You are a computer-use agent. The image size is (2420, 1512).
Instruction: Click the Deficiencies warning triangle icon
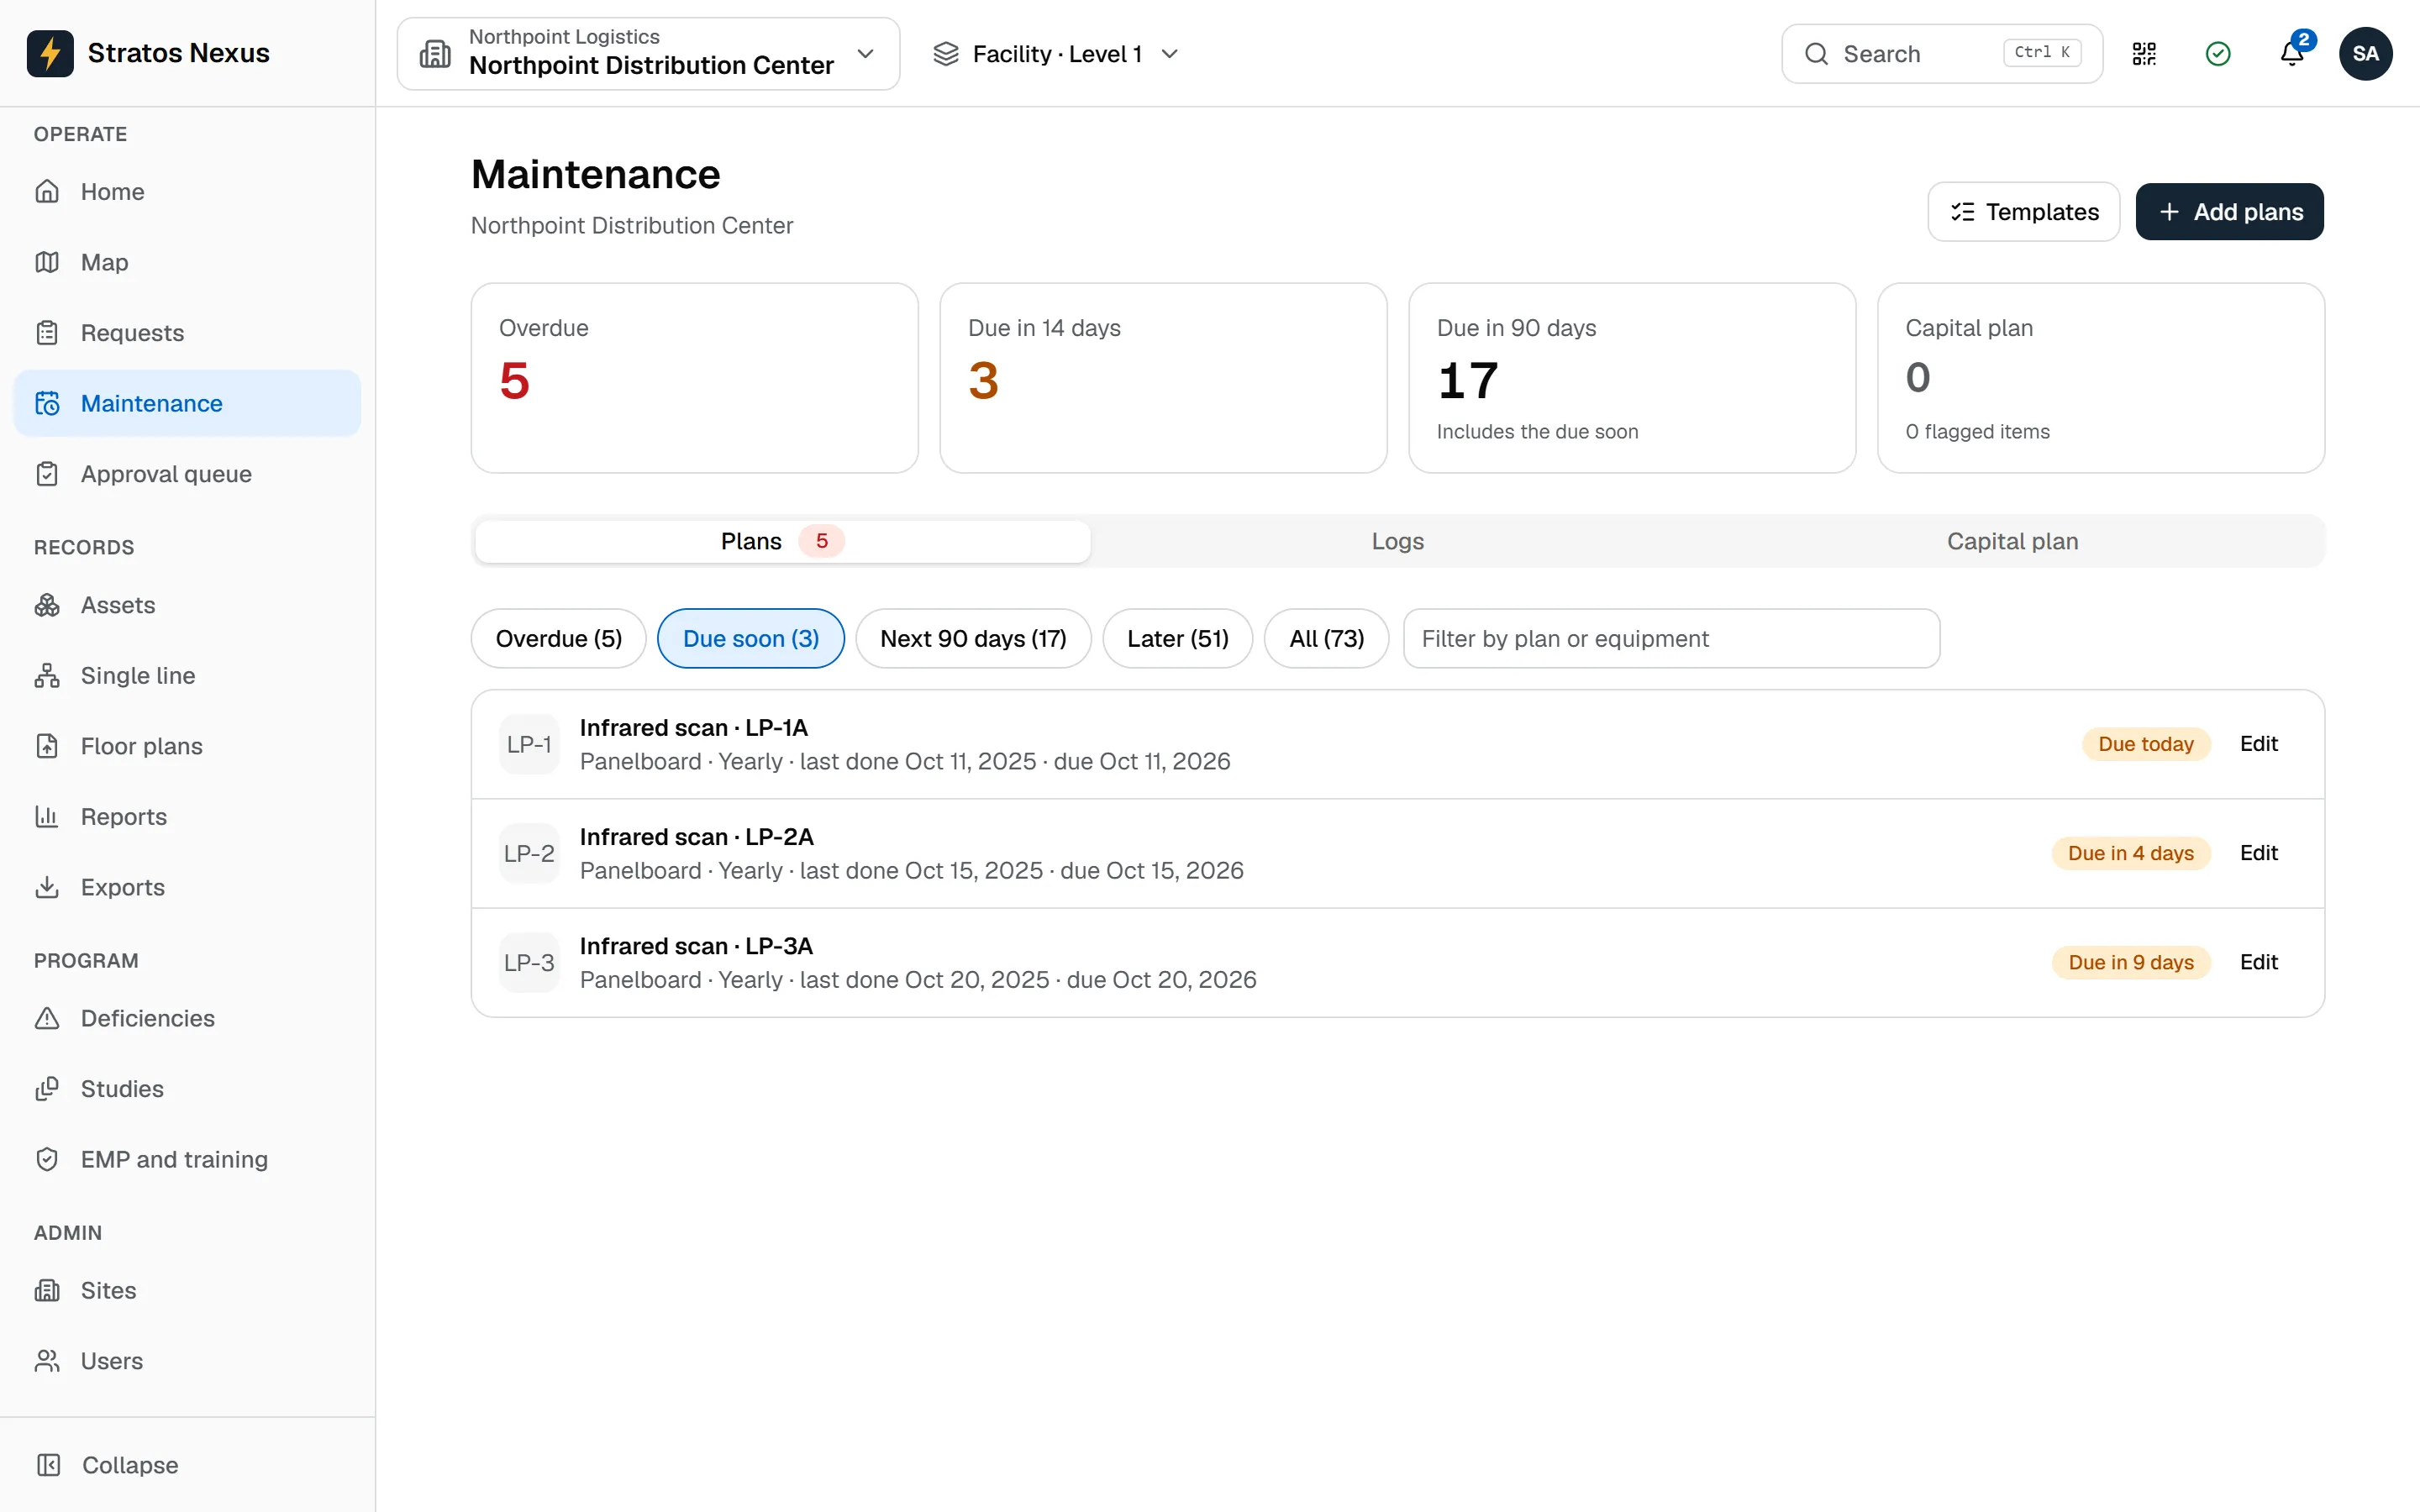pos(47,1018)
